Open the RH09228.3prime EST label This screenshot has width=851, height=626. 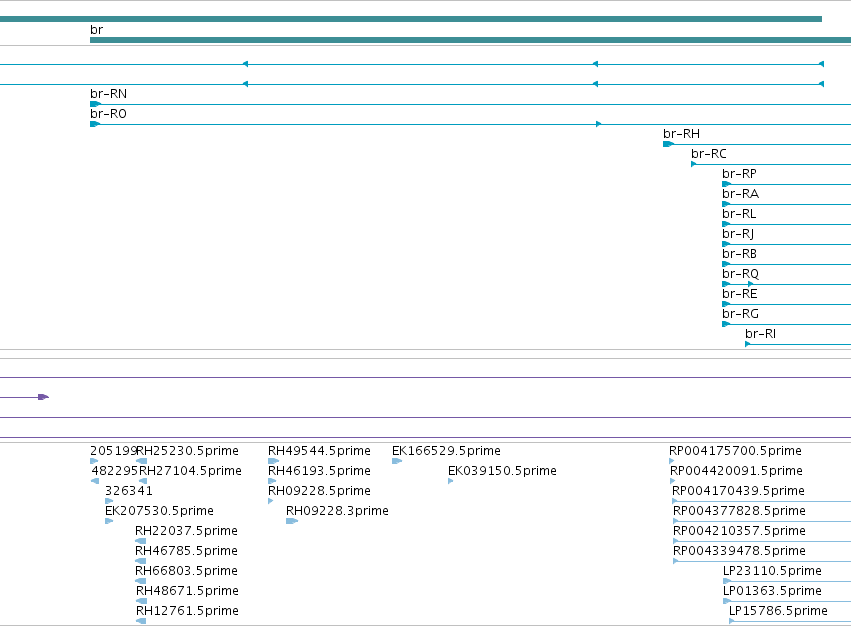click(338, 511)
